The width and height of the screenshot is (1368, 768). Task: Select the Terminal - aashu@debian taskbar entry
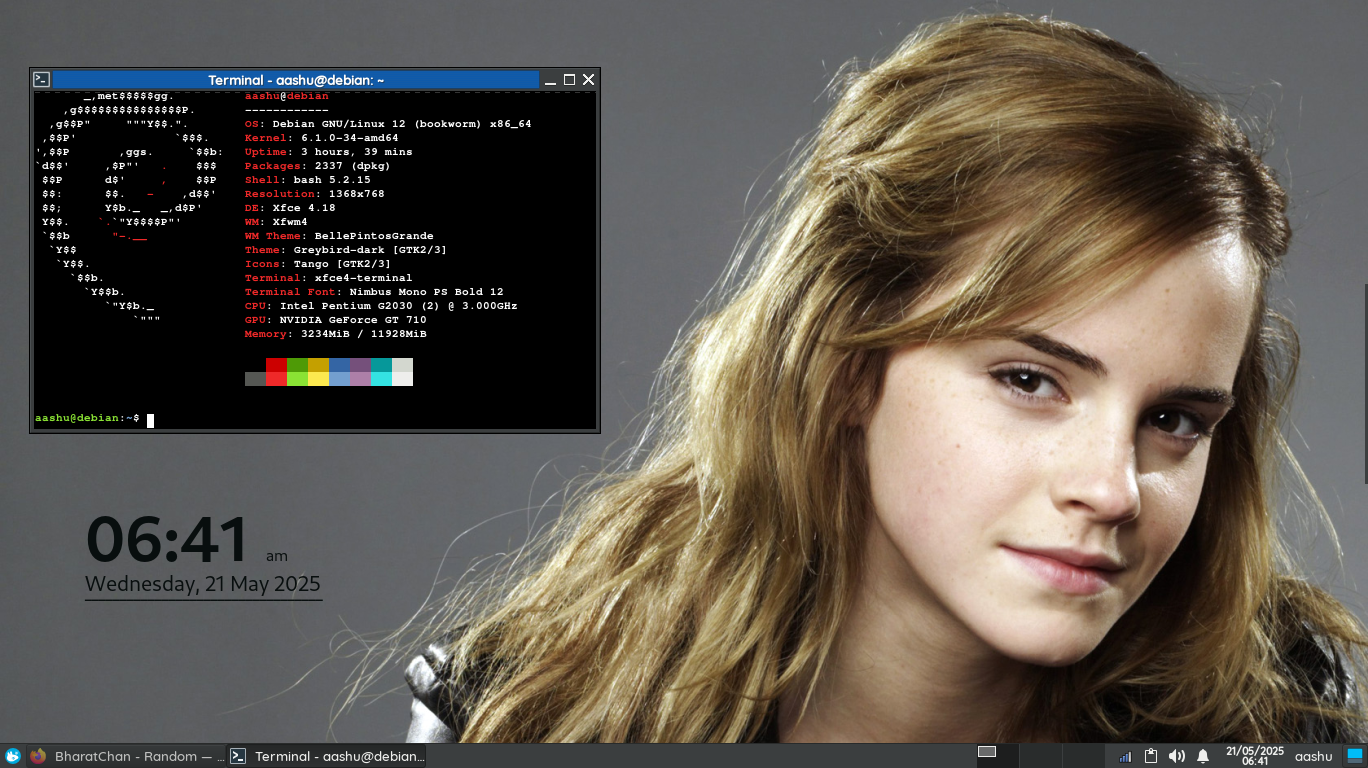coord(327,756)
